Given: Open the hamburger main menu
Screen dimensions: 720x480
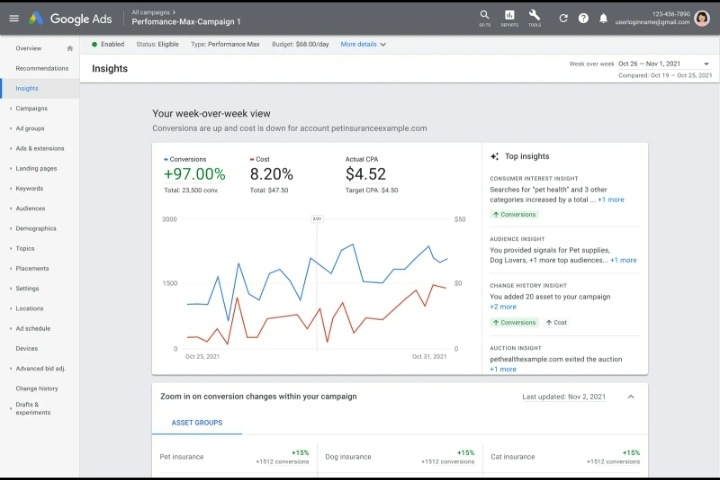Looking at the screenshot, I should 13,18.
